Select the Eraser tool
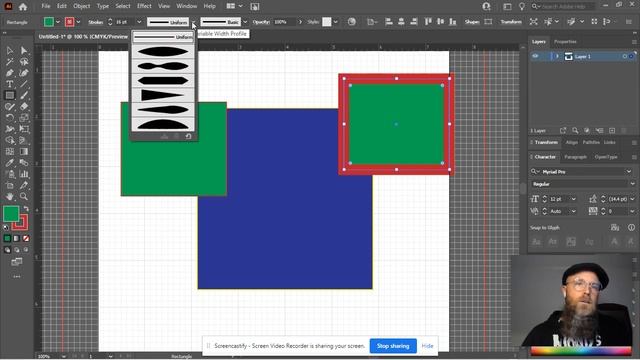The image size is (640, 360). [24, 107]
